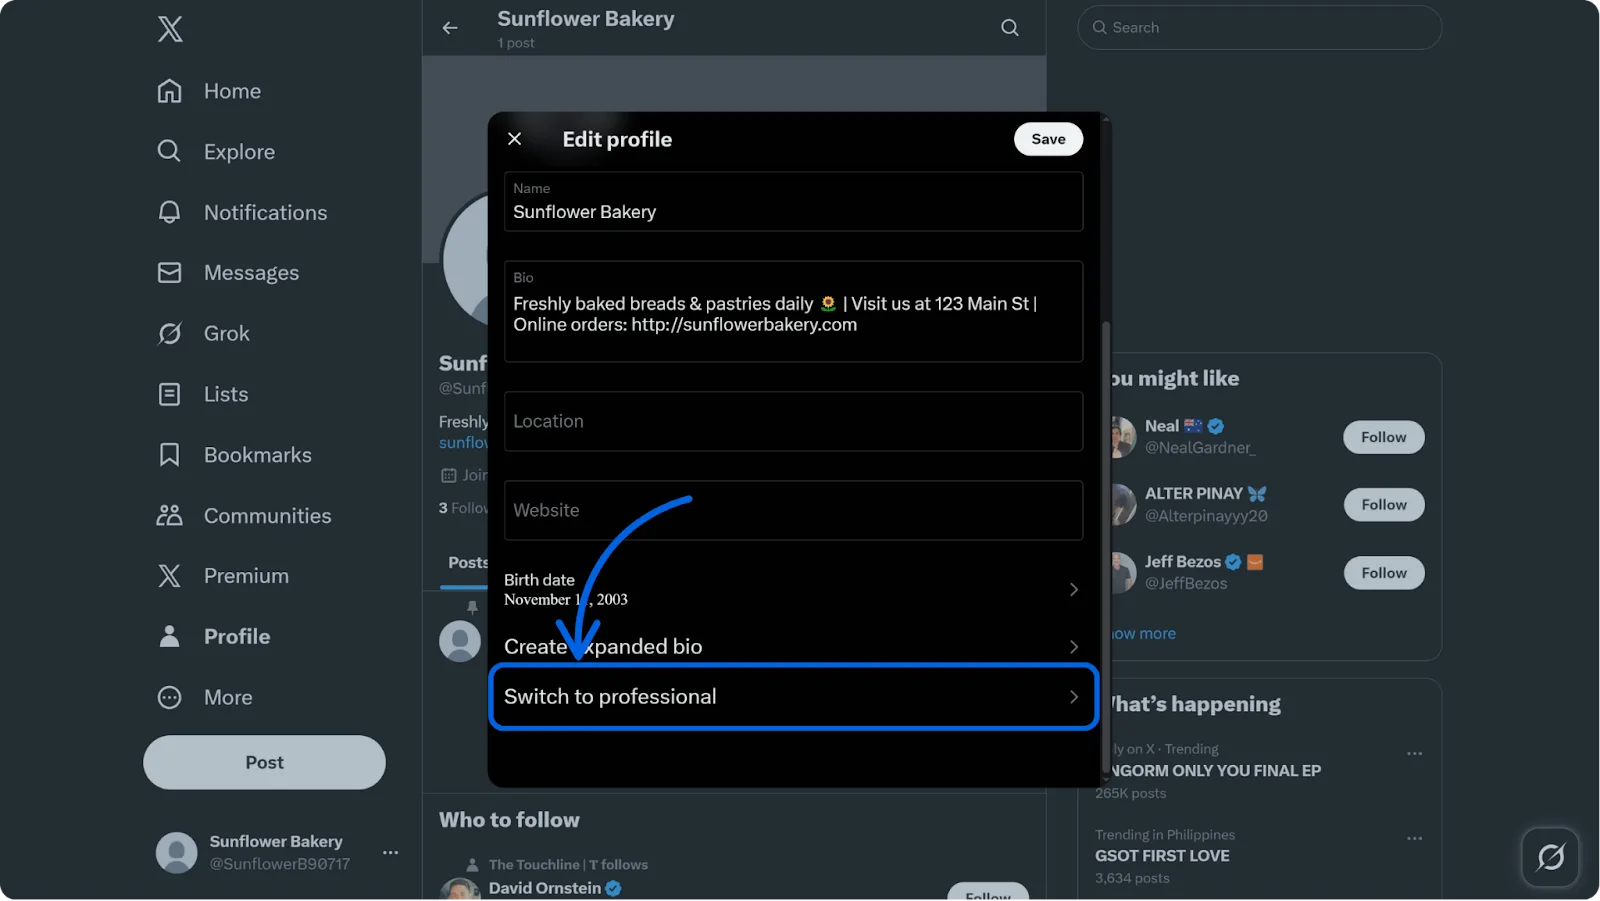1600x901 pixels.
Task: Select the Communities icon
Action: (170, 515)
